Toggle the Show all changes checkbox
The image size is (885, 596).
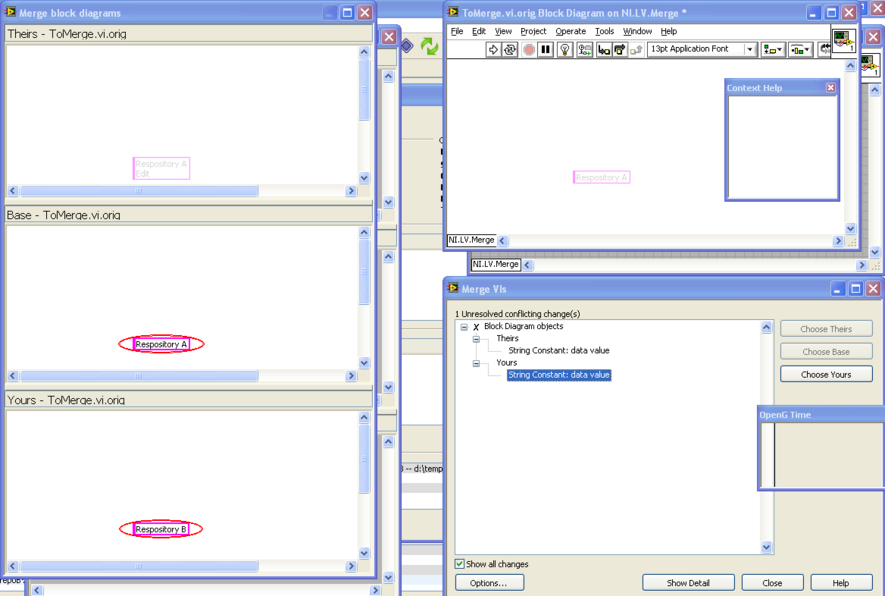[x=461, y=564]
